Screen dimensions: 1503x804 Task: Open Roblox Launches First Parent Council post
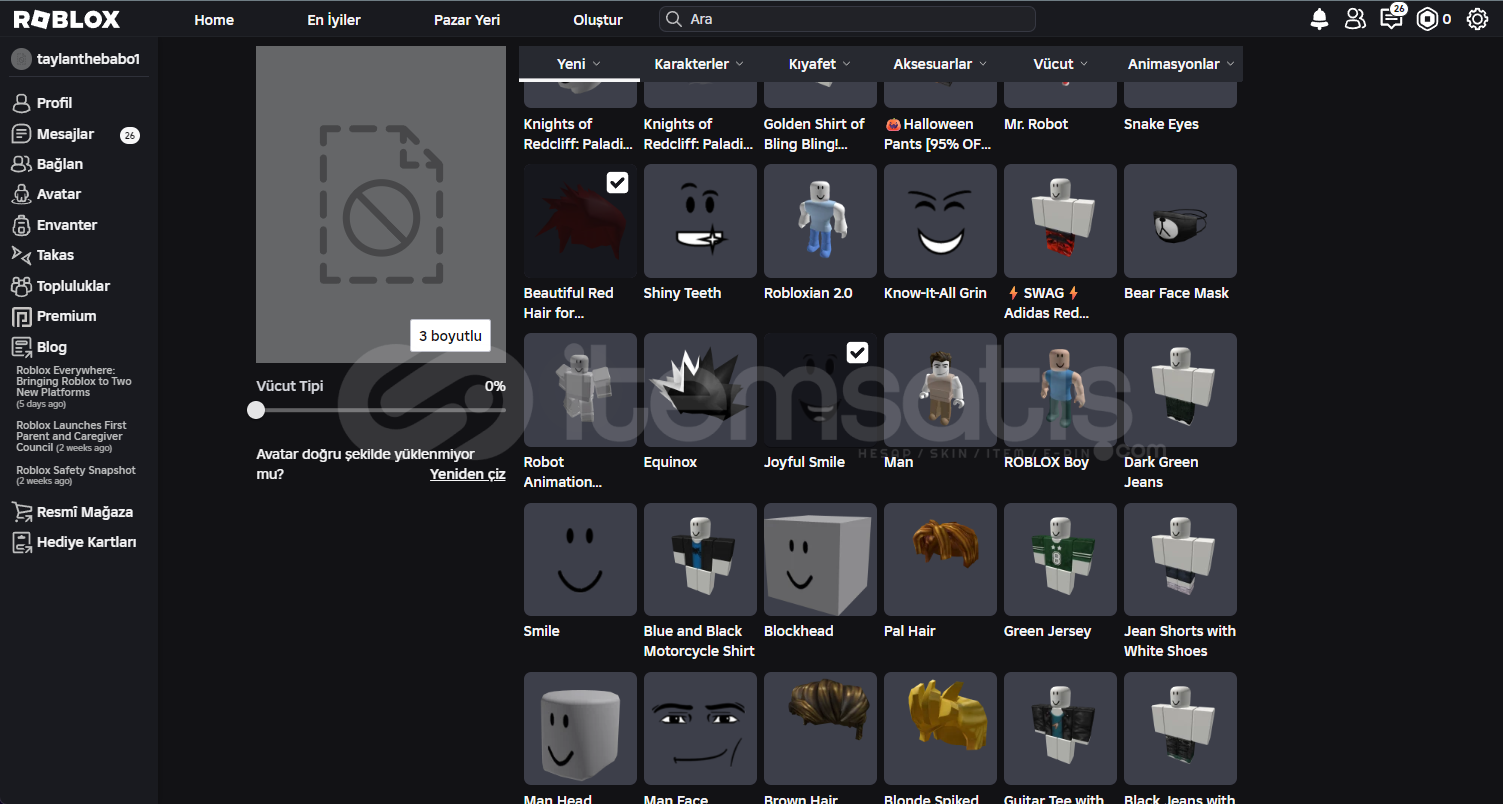point(71,437)
